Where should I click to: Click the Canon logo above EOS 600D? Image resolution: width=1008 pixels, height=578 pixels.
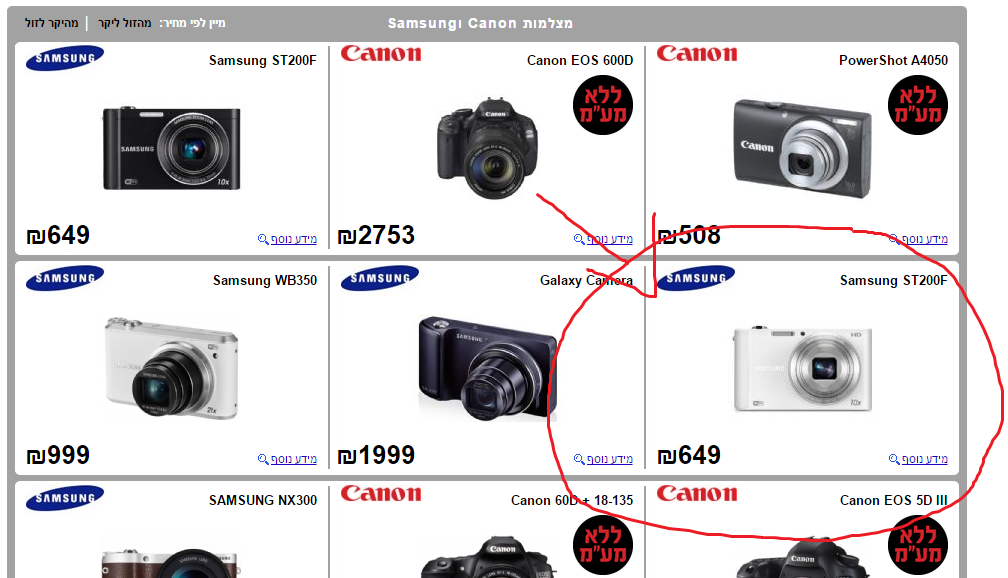point(381,53)
